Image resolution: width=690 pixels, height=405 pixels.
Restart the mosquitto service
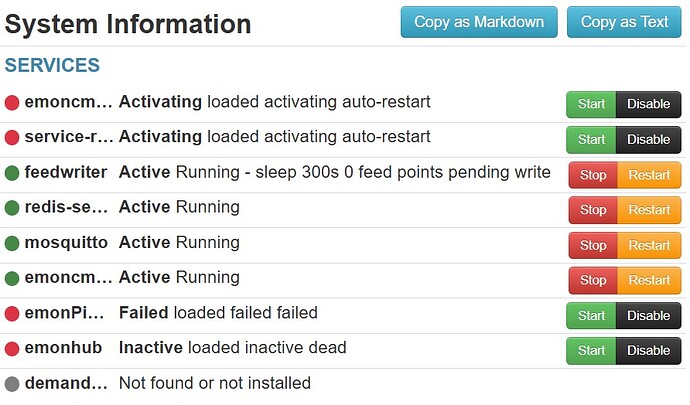click(649, 245)
